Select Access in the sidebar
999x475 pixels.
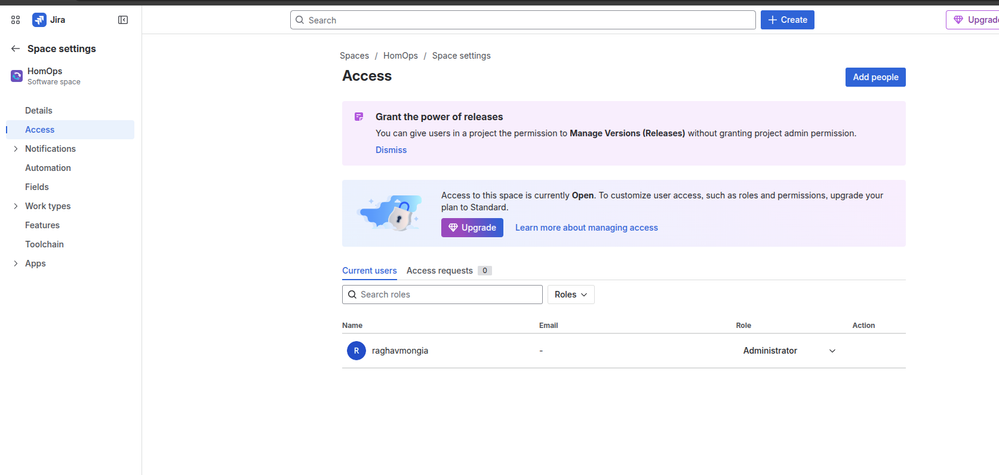click(70, 129)
